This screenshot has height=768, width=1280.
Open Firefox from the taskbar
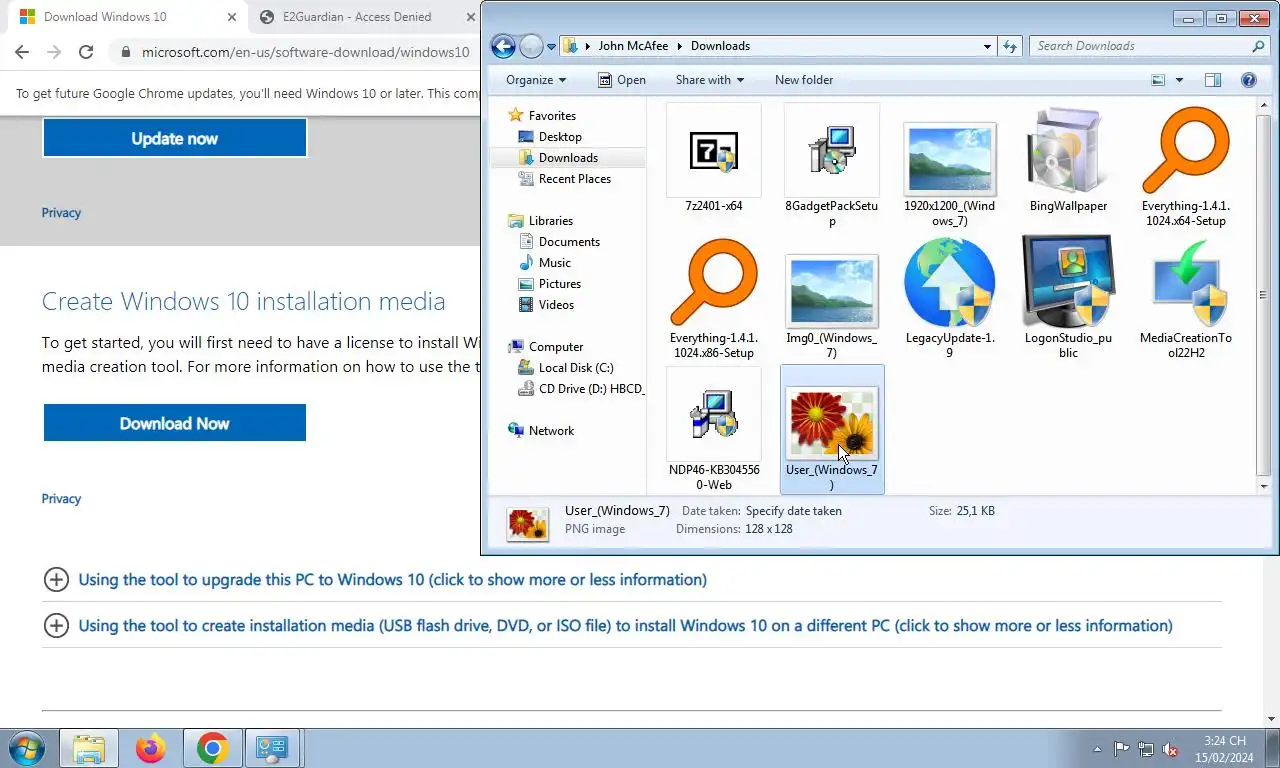[151, 748]
